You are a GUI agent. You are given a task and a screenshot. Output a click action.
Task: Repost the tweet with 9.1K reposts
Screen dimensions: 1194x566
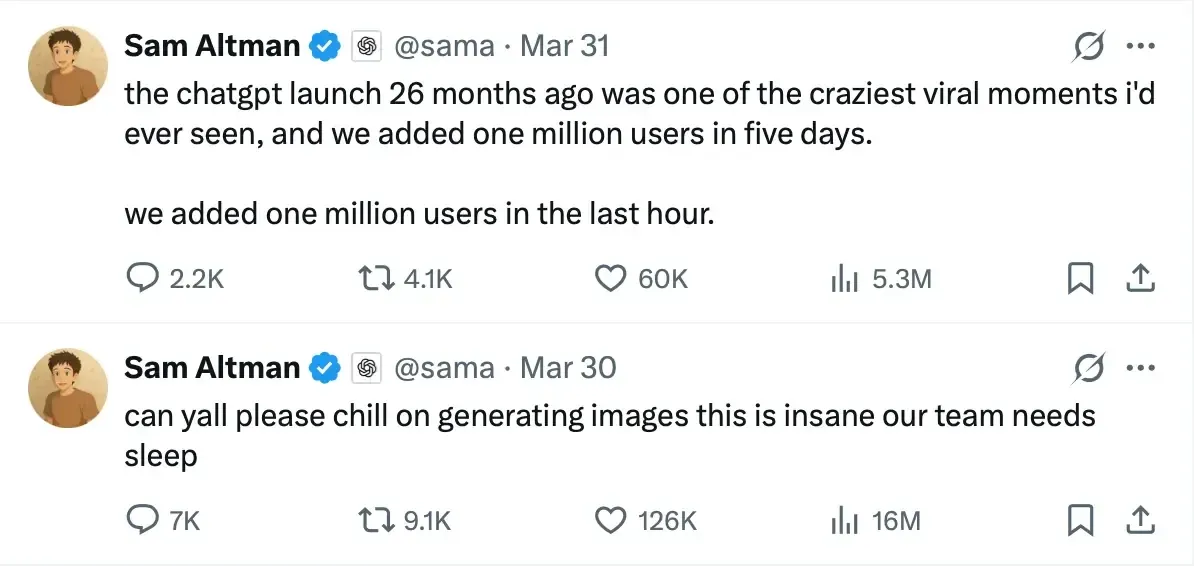(x=378, y=520)
